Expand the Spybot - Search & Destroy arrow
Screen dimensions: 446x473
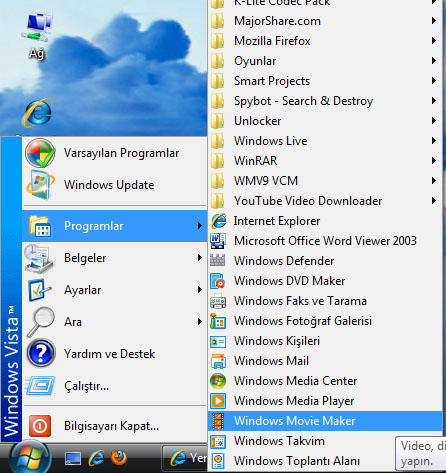click(434, 100)
